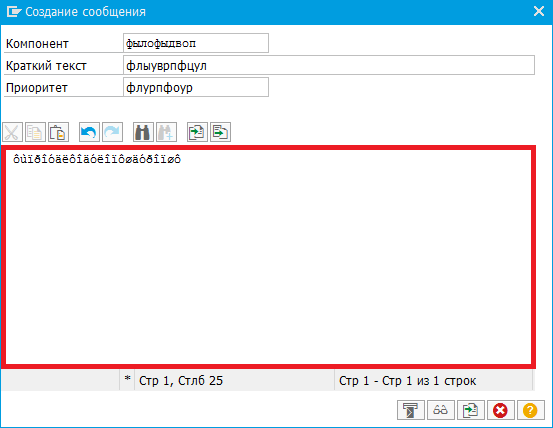This screenshot has height=428, width=553.
Task: Click the Paste clipboard icon
Action: 58,132
